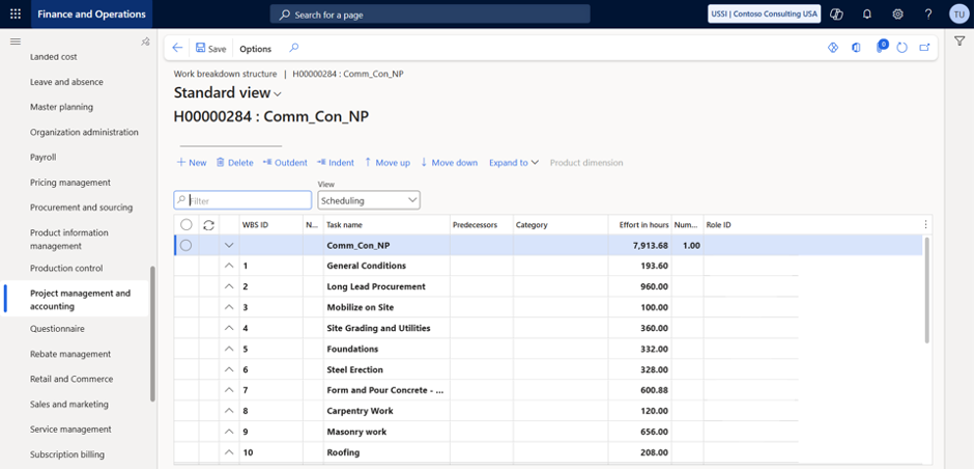Open the Scheduling view dropdown
The width and height of the screenshot is (977, 470).
pos(369,200)
